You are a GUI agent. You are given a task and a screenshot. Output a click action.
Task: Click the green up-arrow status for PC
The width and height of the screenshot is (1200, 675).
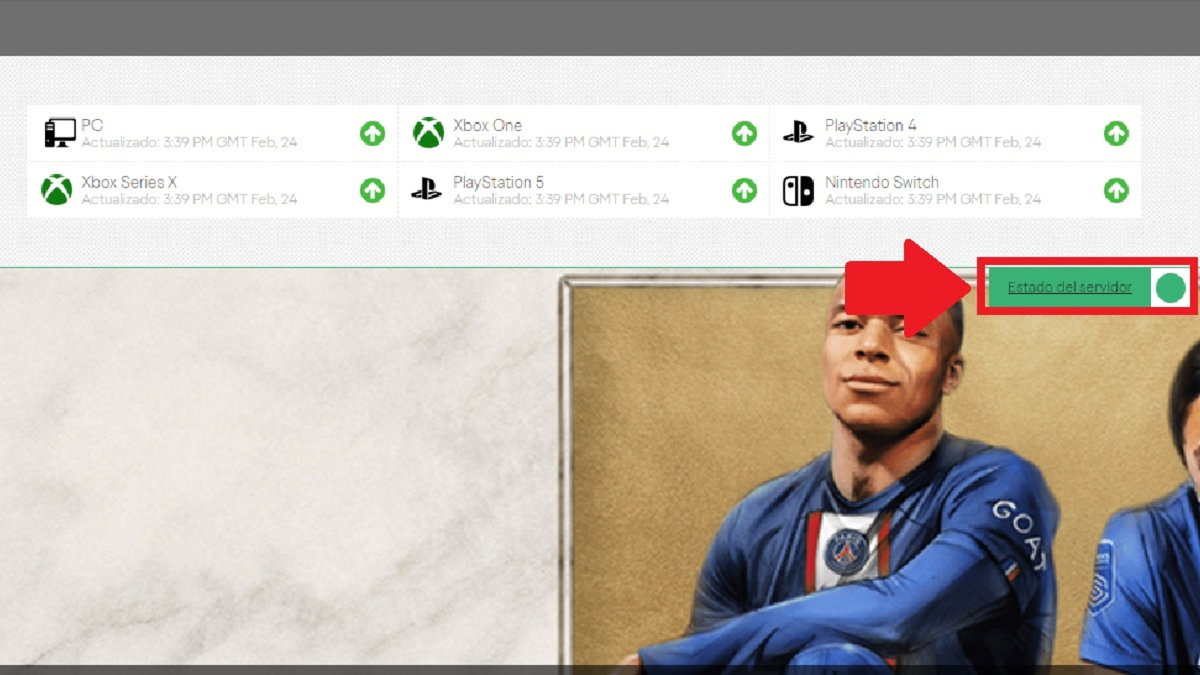pyautogui.click(x=373, y=133)
